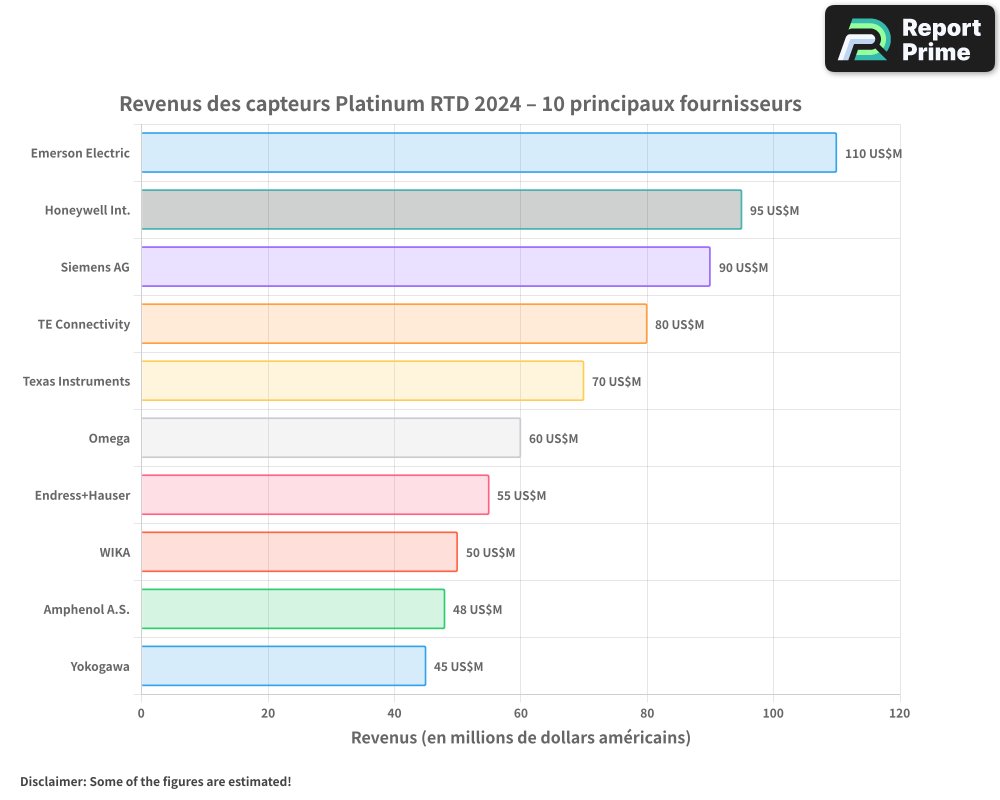Click the chart title text
Screen dimensions: 1000x800
coord(460,104)
